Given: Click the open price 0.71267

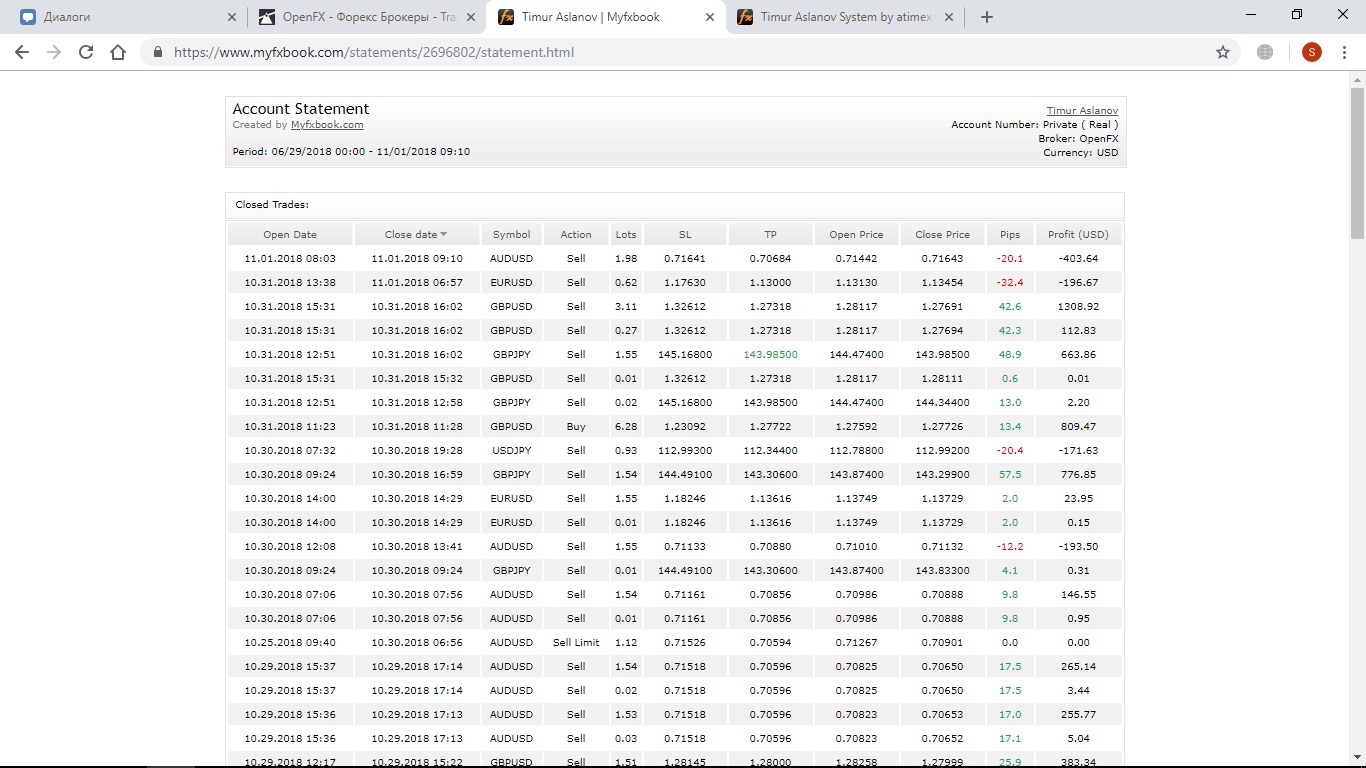Looking at the screenshot, I should (856, 643).
